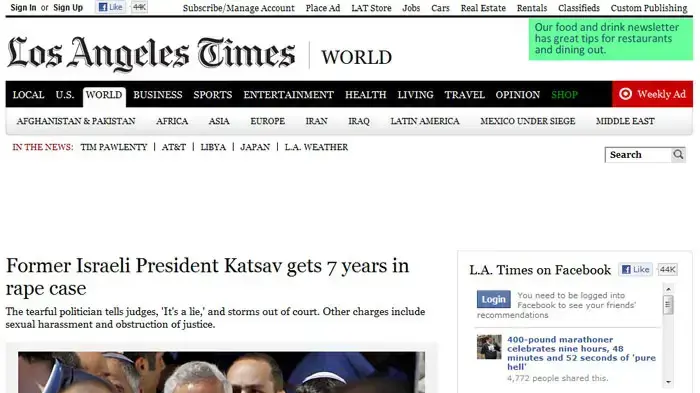This screenshot has height=393, width=700.
Task: Select LOCAL section tab
Action: [29, 95]
